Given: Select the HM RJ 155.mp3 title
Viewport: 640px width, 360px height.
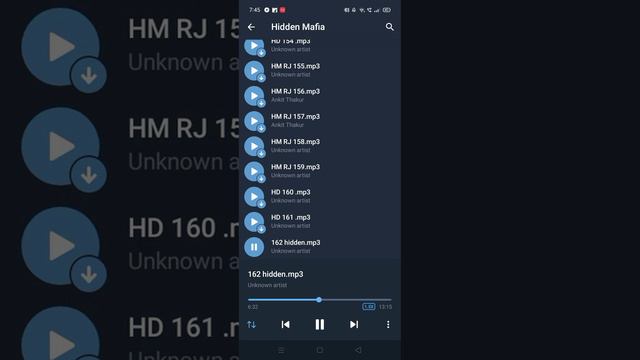Looking at the screenshot, I should click(296, 66).
